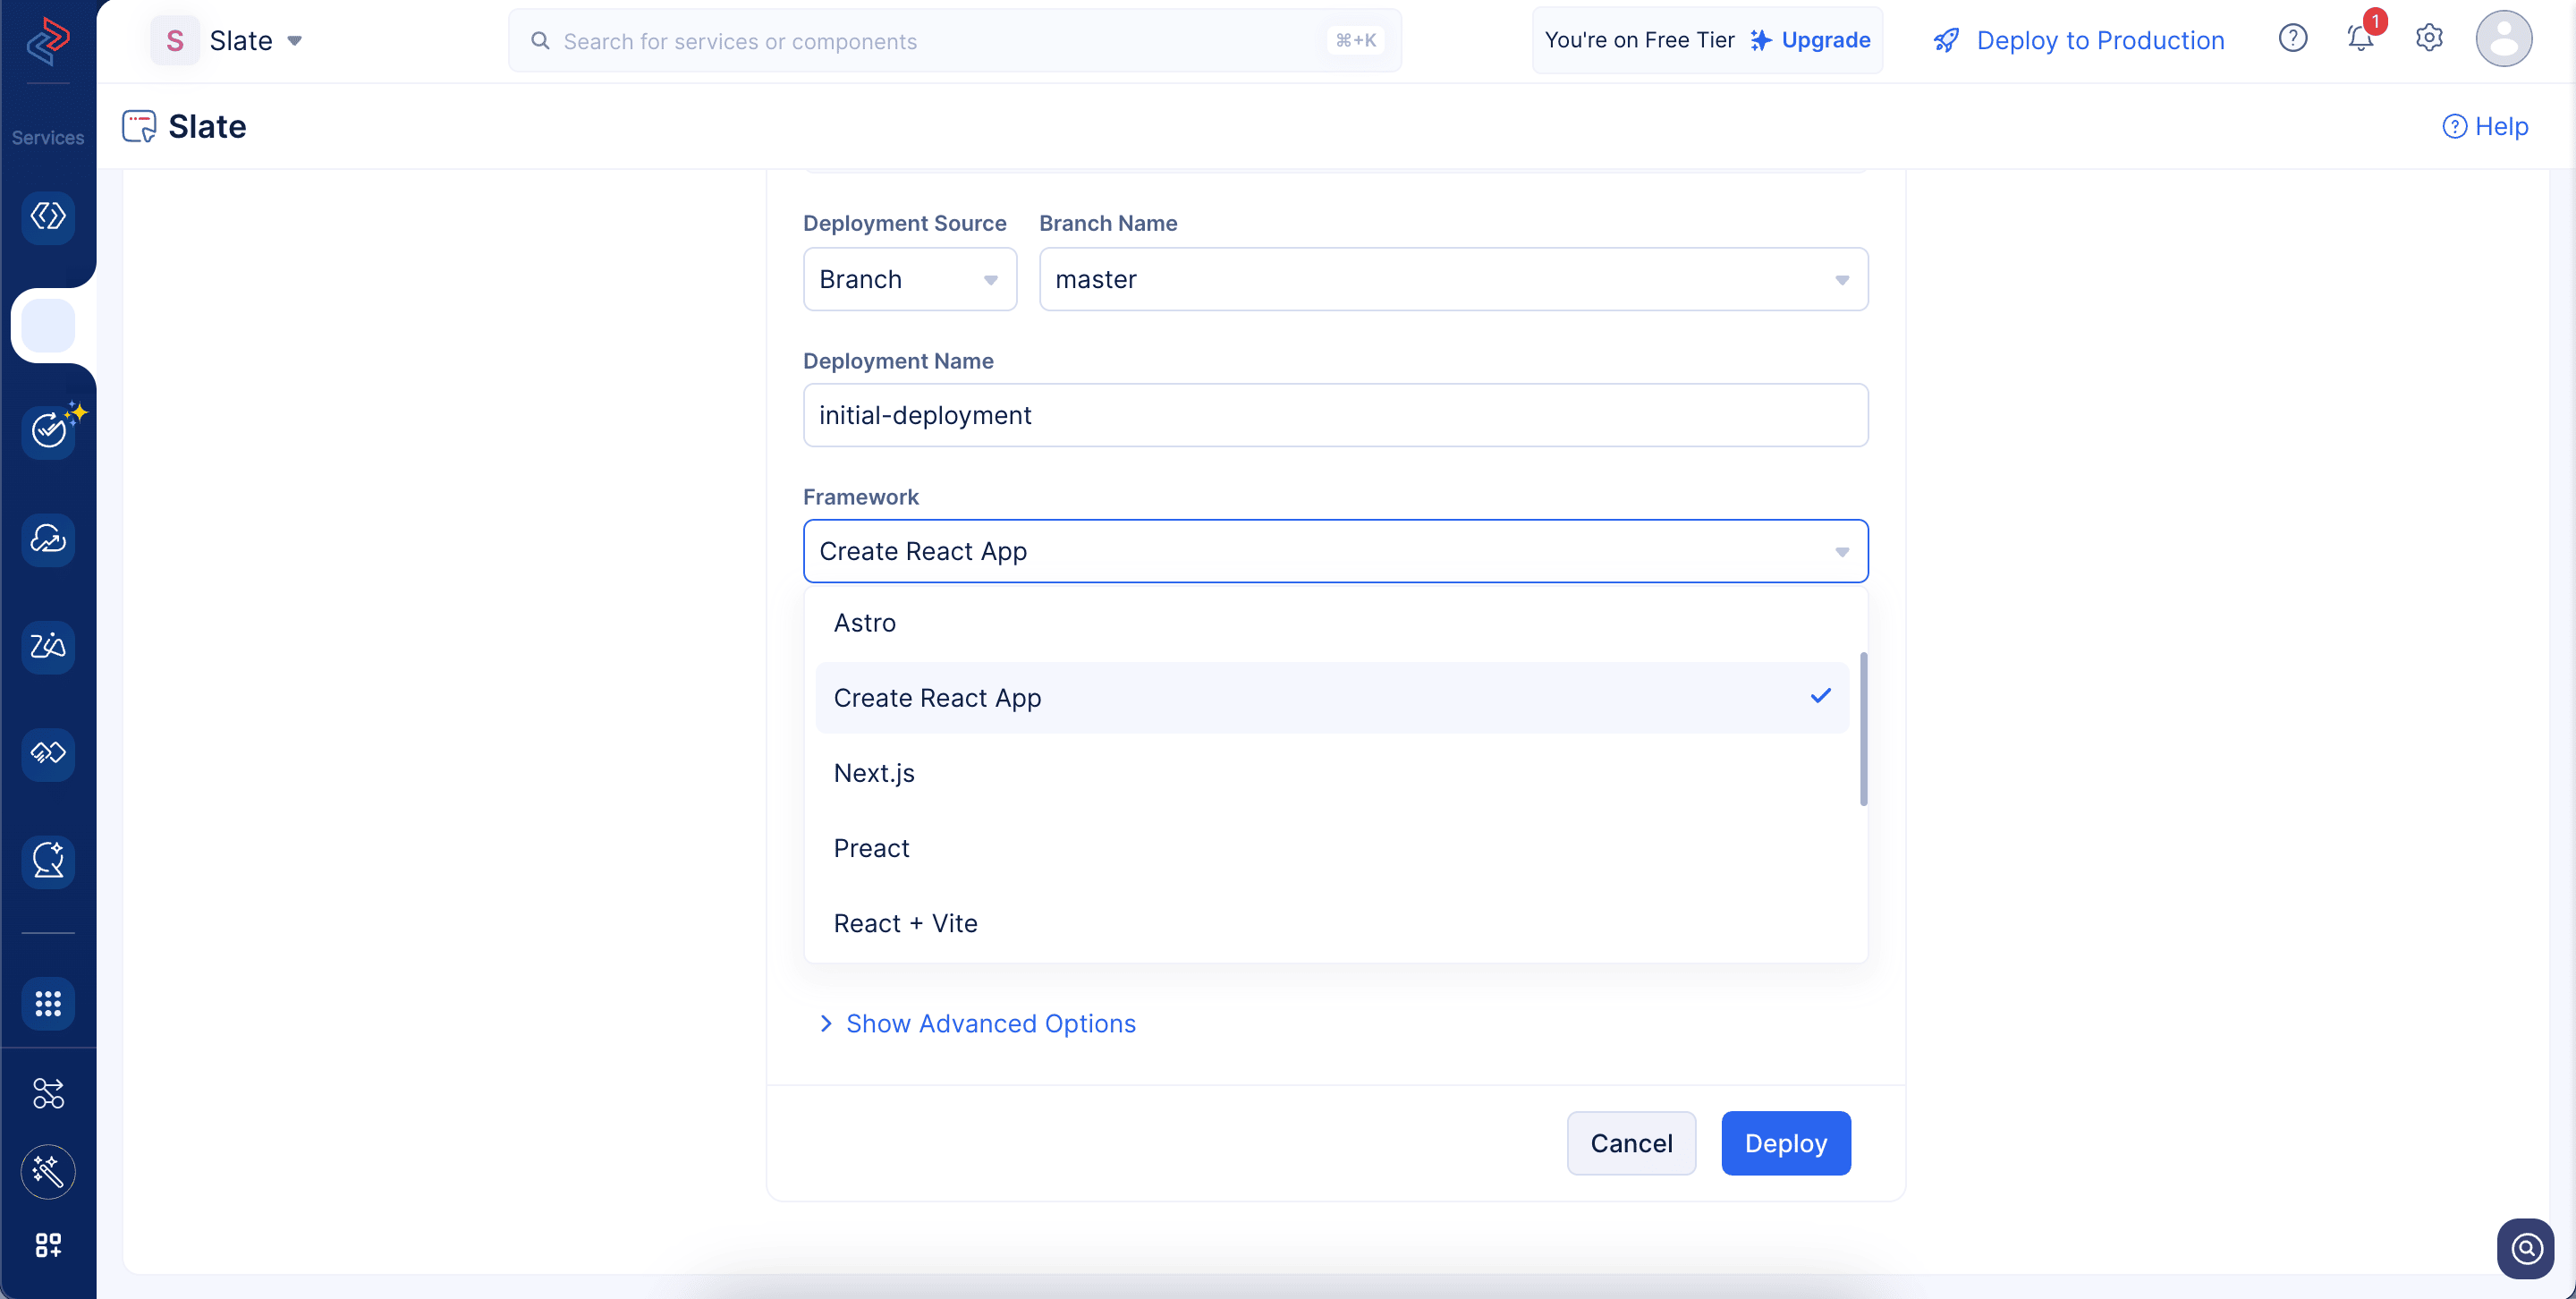Viewport: 2576px width, 1299px height.
Task: Click the magic wand icon in sidebar
Action: 48,1171
